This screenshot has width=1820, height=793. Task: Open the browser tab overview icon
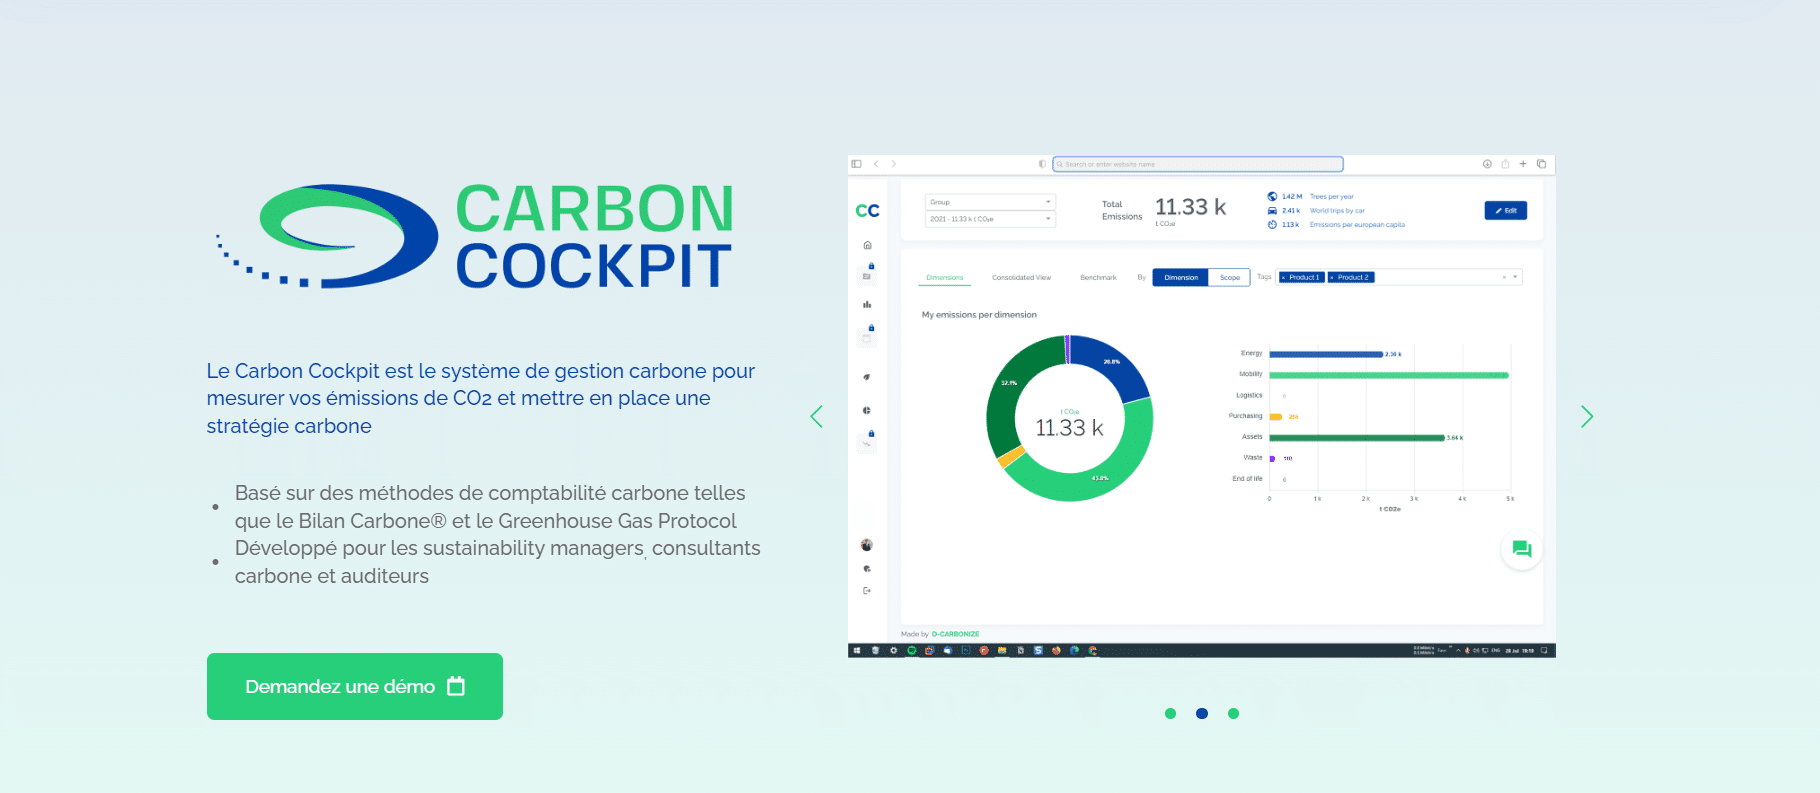coord(1541,164)
